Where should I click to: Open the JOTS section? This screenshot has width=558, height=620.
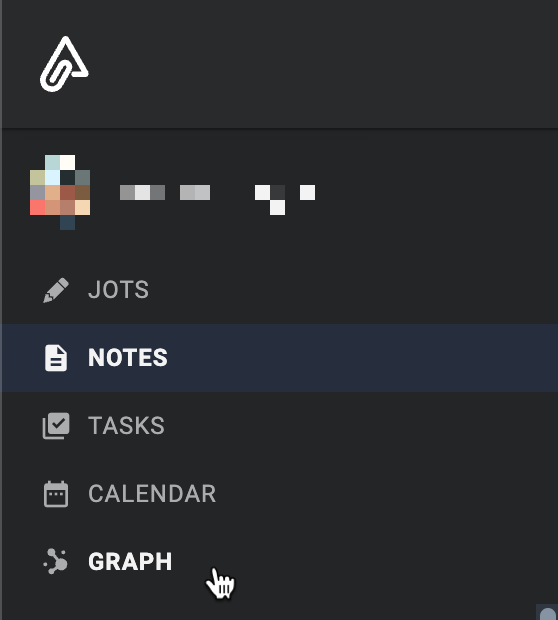click(118, 290)
